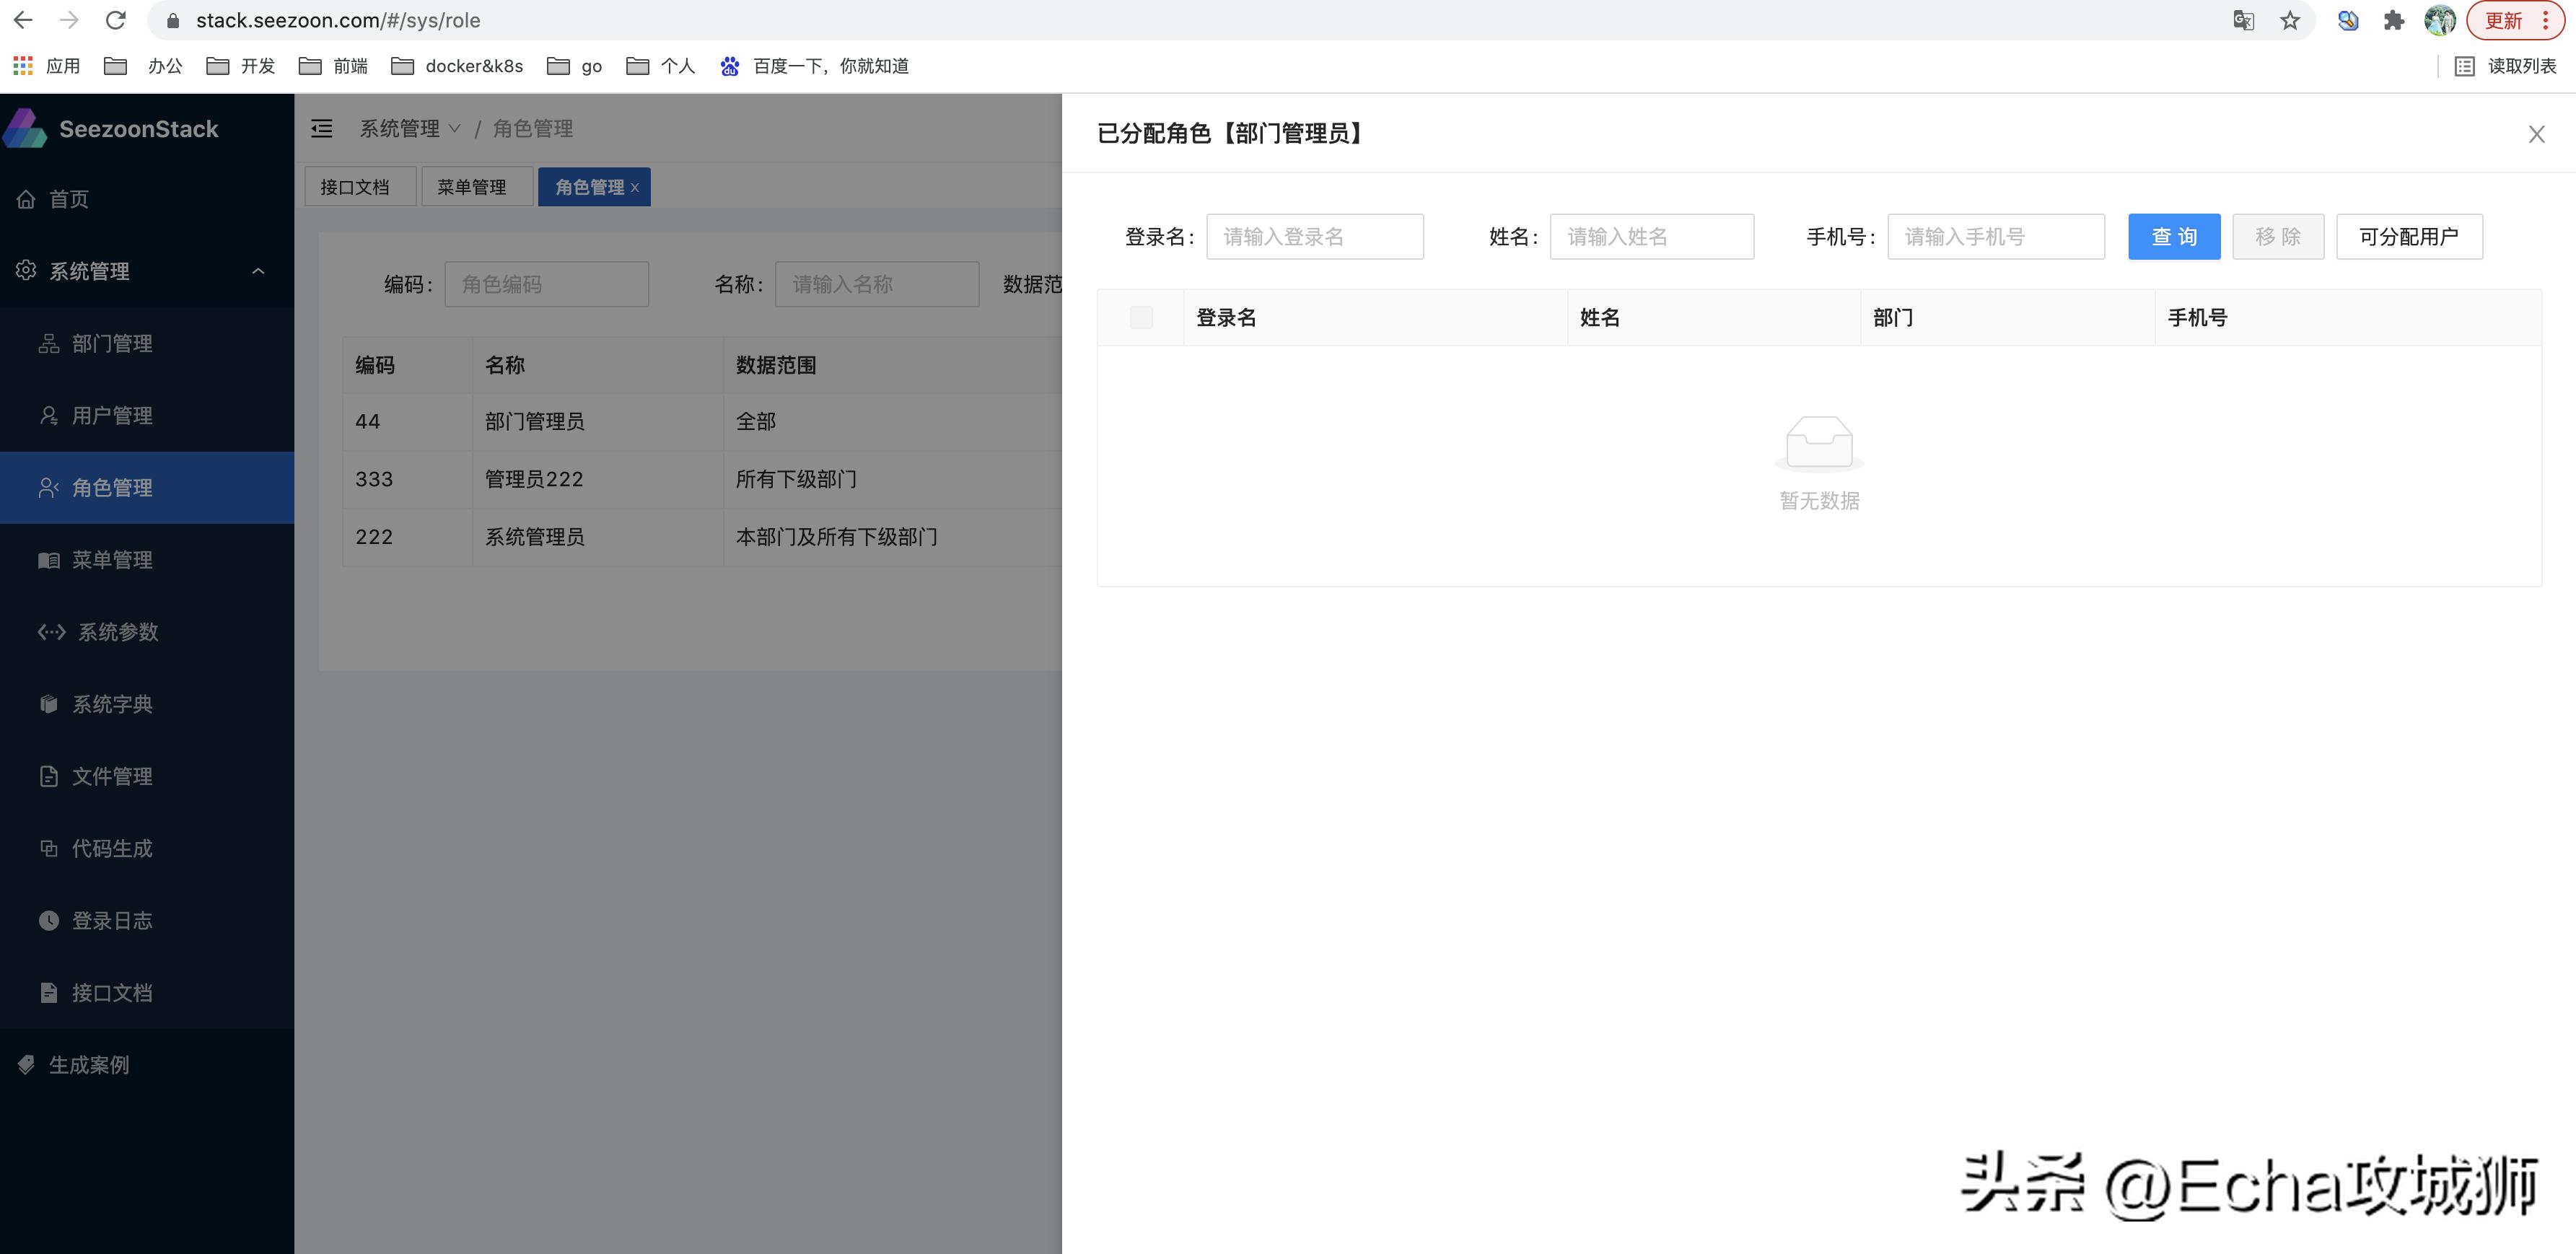The image size is (2576, 1254).
Task: Click the blue 查询 button
Action: coord(2174,236)
